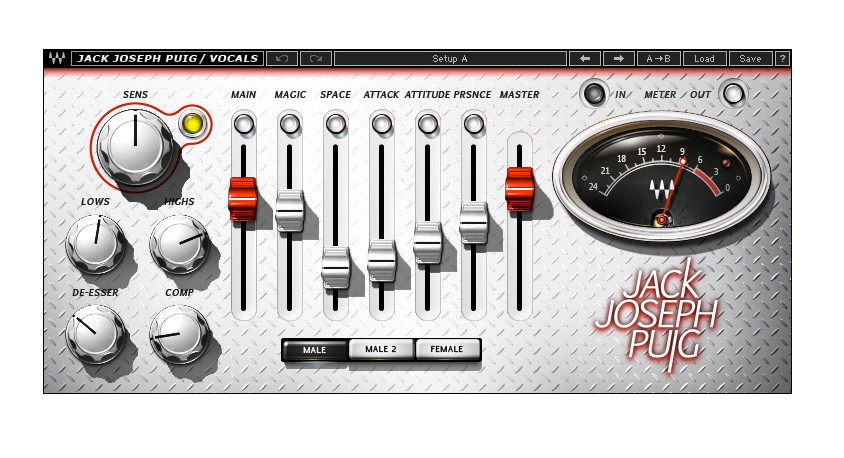The height and width of the screenshot is (458, 844).
Task: Click the Save button
Action: (750, 58)
